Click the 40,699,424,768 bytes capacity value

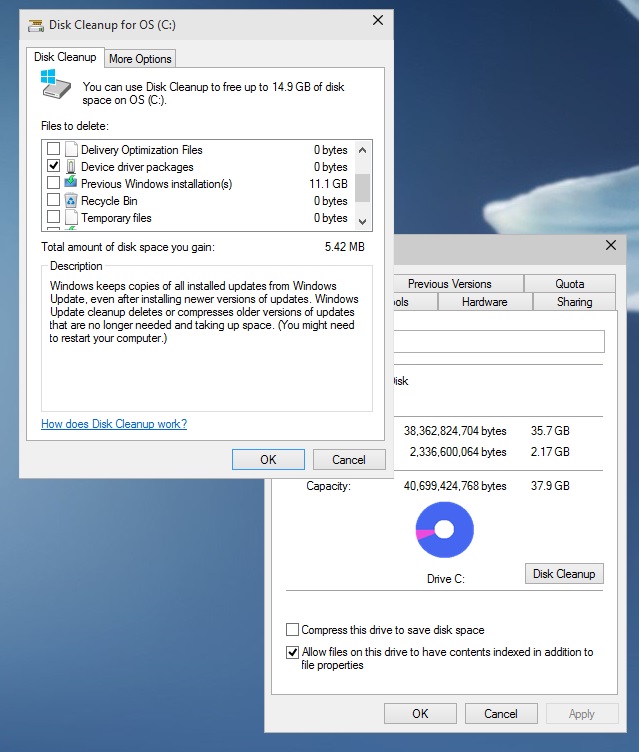coord(455,486)
